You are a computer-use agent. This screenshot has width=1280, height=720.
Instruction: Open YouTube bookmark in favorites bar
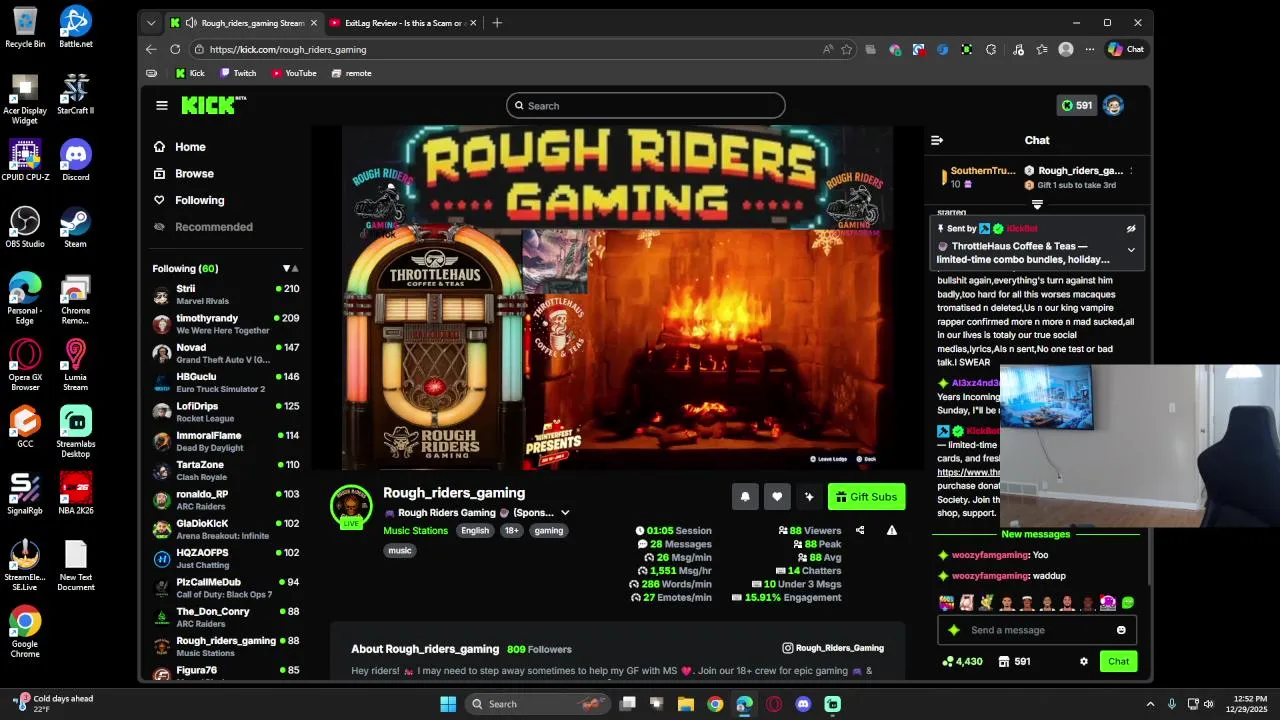point(294,73)
